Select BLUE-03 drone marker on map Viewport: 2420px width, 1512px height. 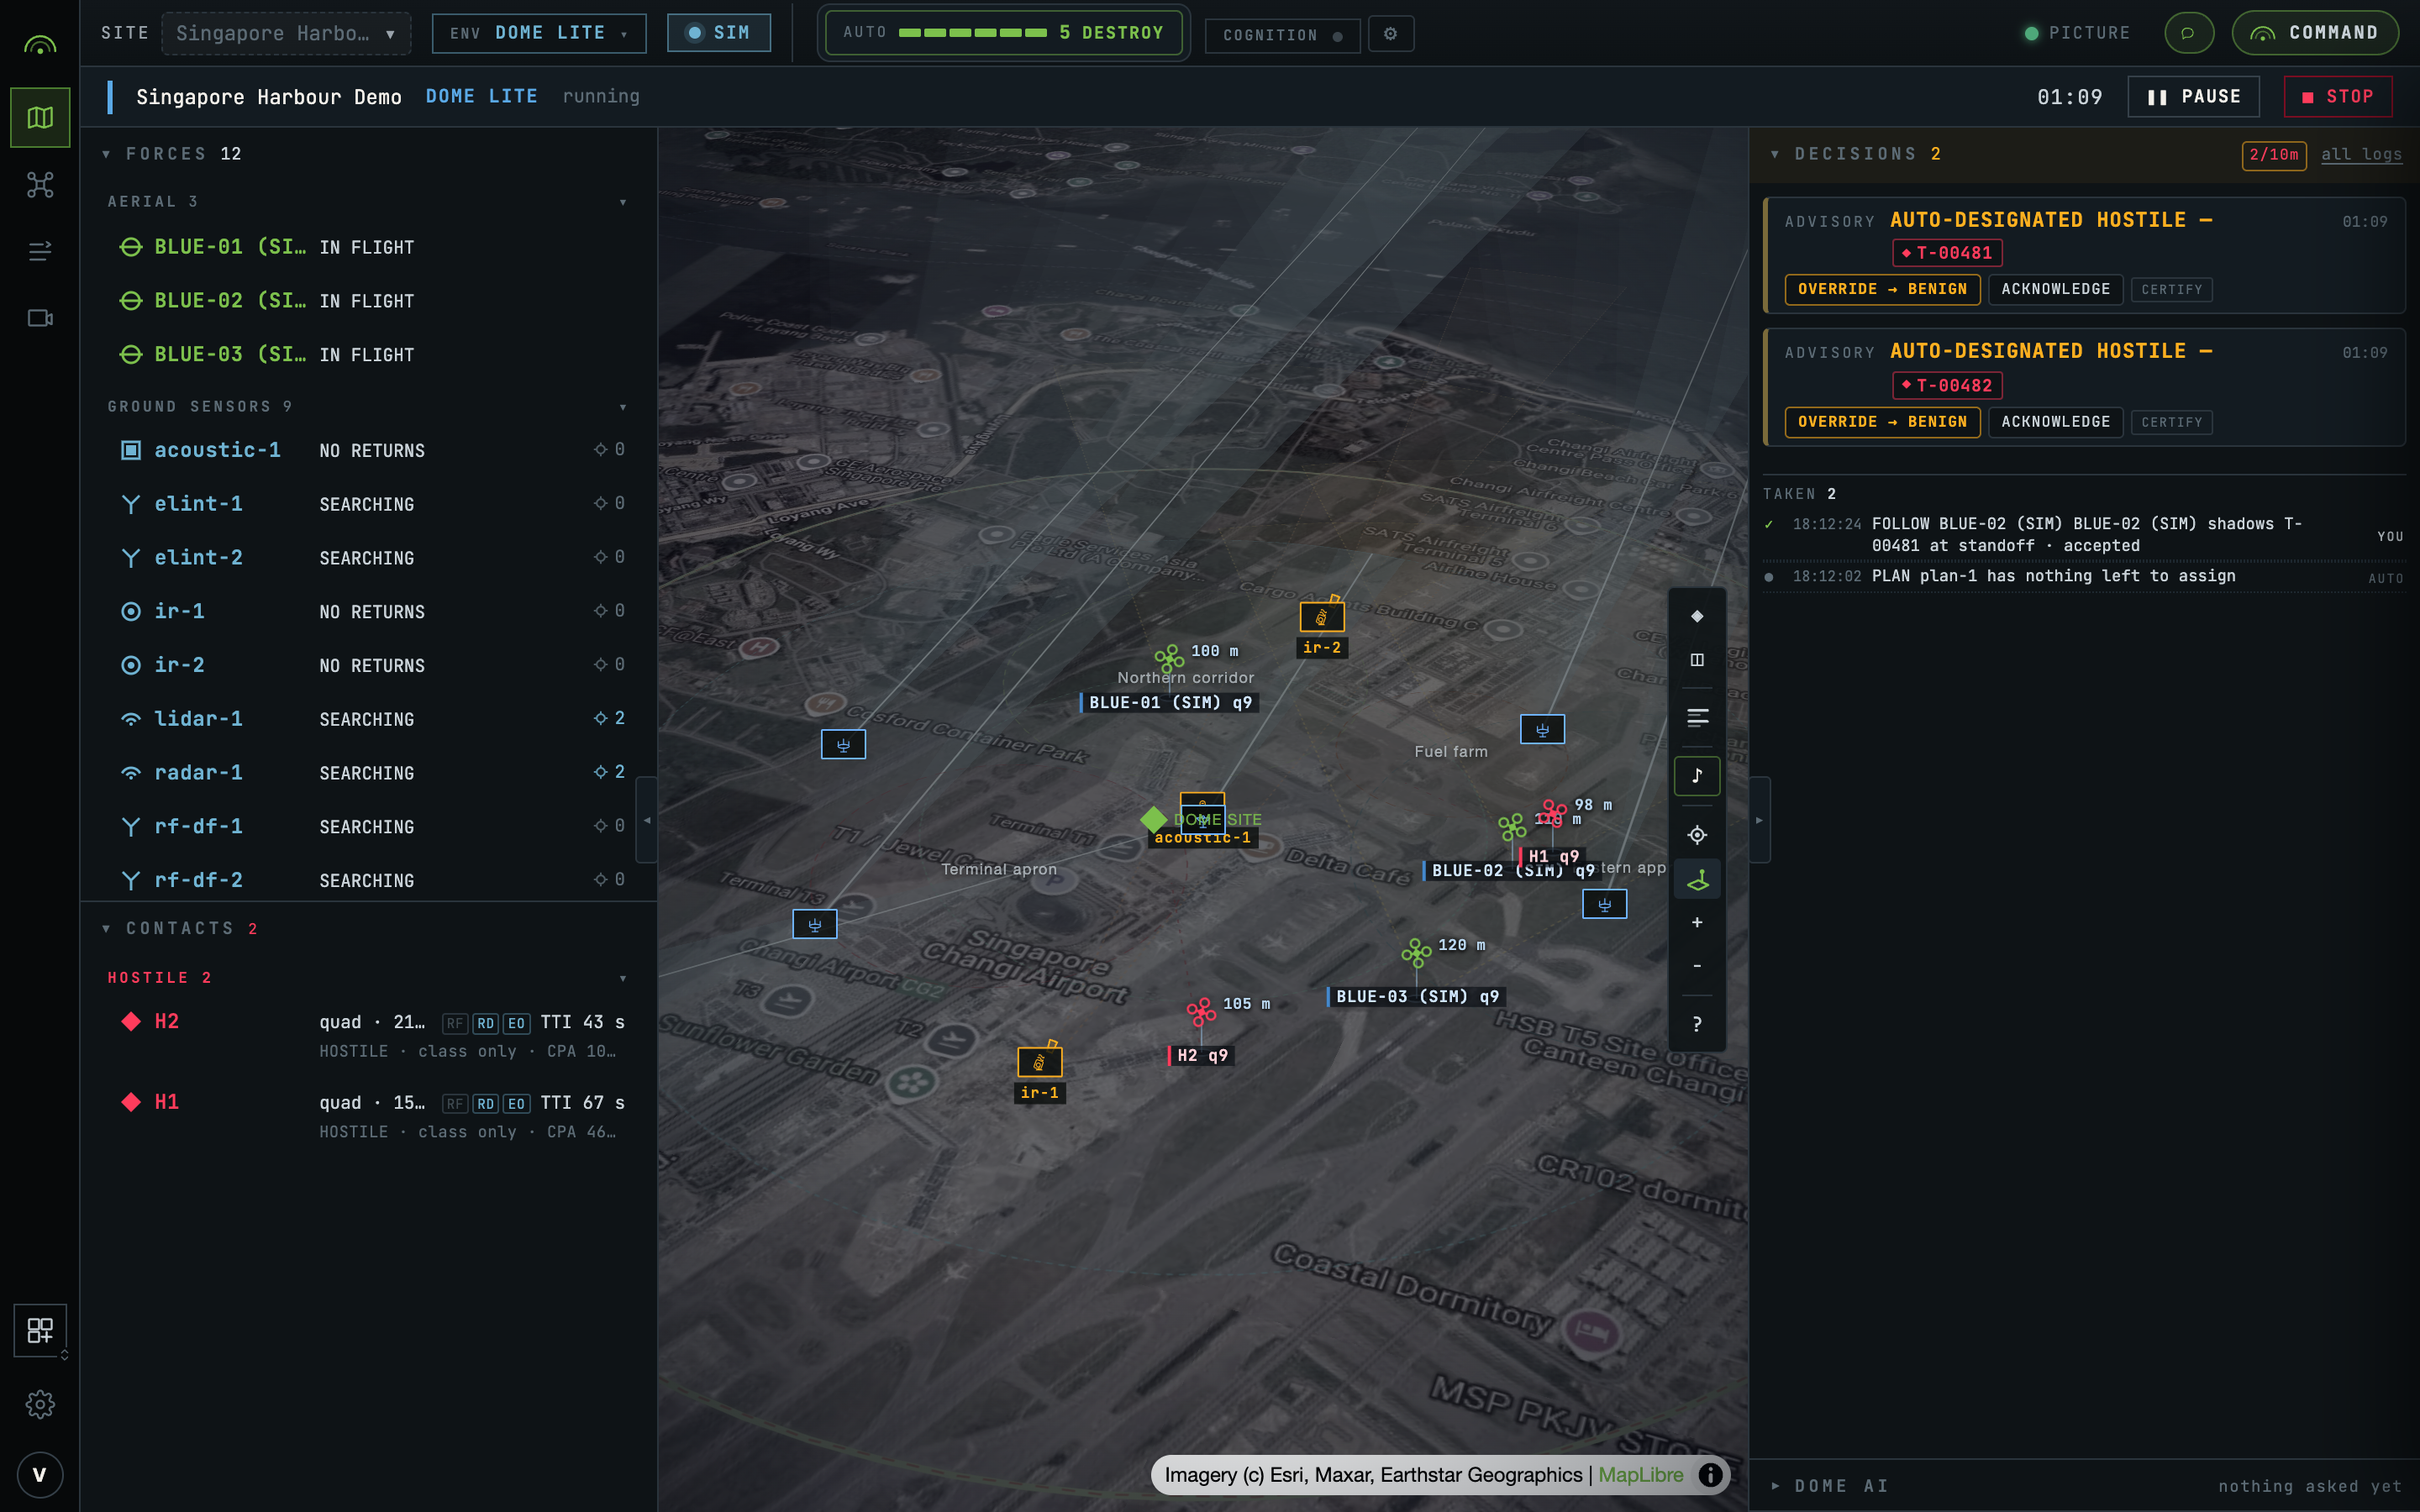(1416, 953)
